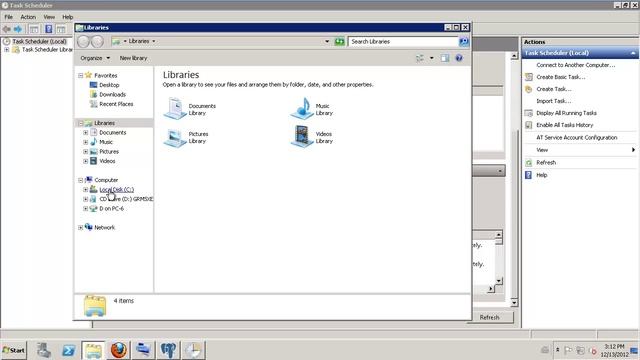Open the File menu in Task Scheduler
Image resolution: width=640 pixels, height=360 pixels.
pyautogui.click(x=9, y=17)
